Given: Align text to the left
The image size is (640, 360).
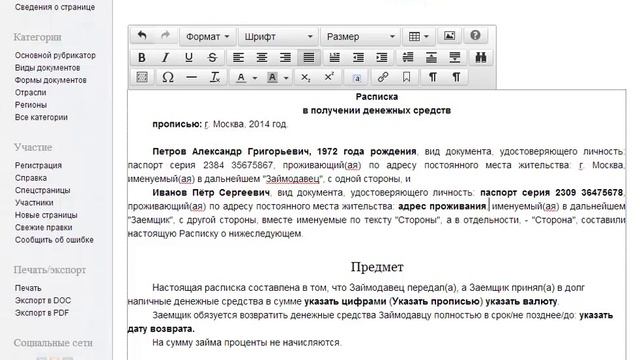Looking at the screenshot, I should [238, 58].
